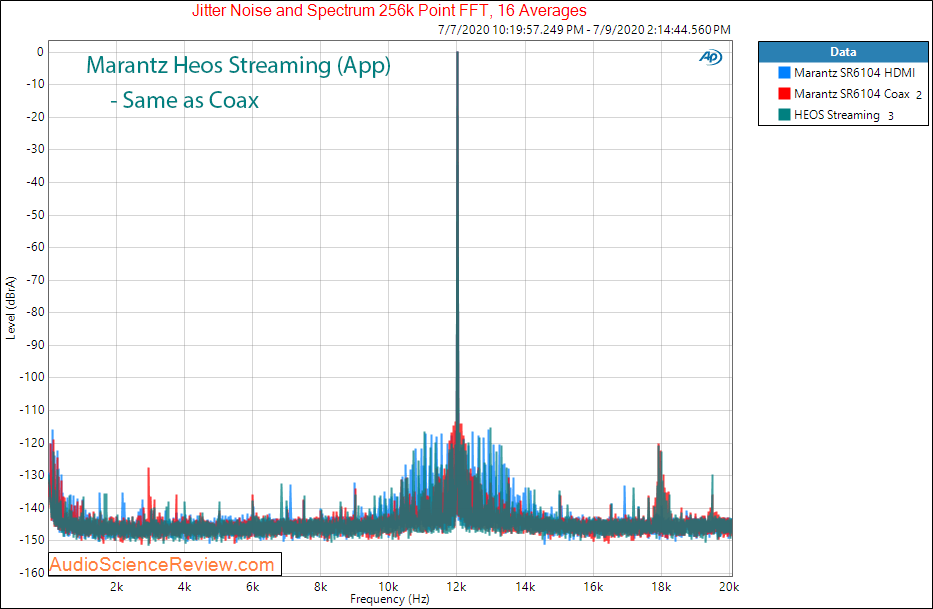Screen dimensions: 933x609
Task: Click the Marantz SR6104 Coax legend entry
Action: 851,93
